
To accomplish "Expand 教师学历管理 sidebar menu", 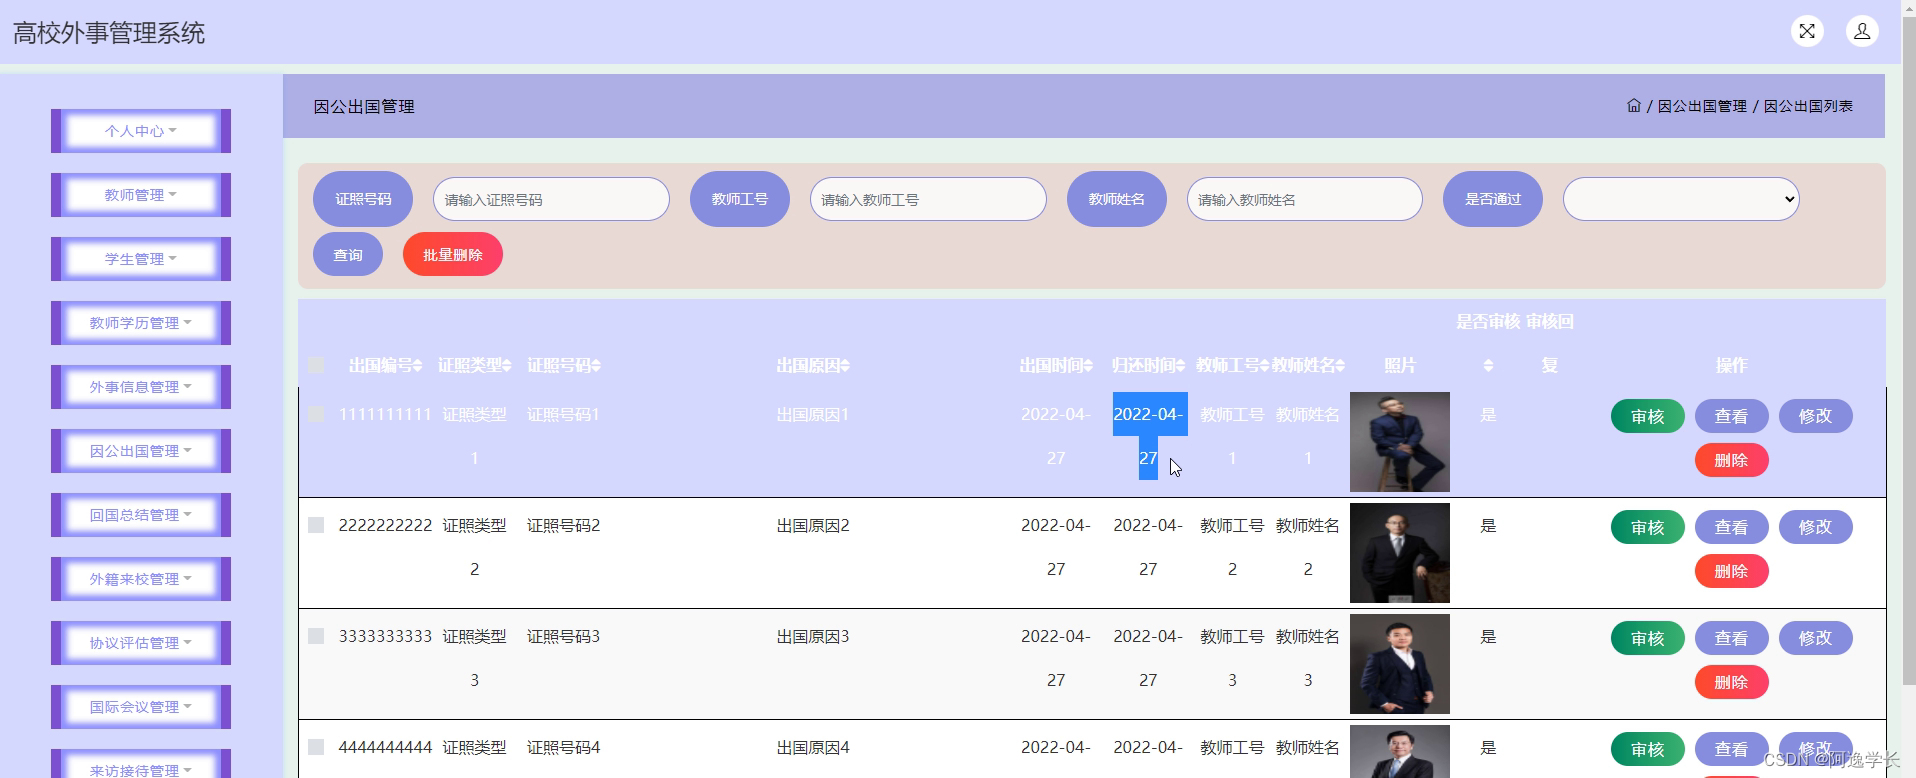I will [141, 323].
